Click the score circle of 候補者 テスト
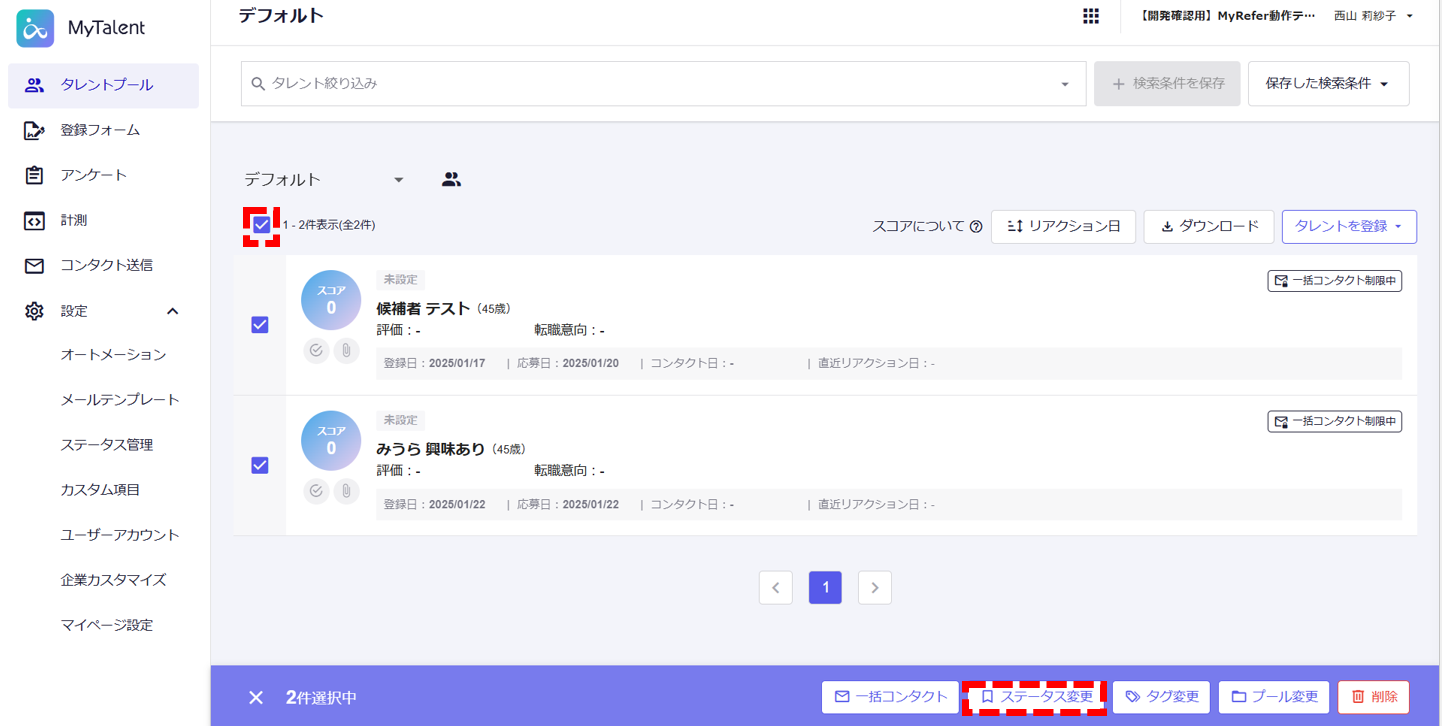This screenshot has width=1442, height=726. [x=331, y=300]
